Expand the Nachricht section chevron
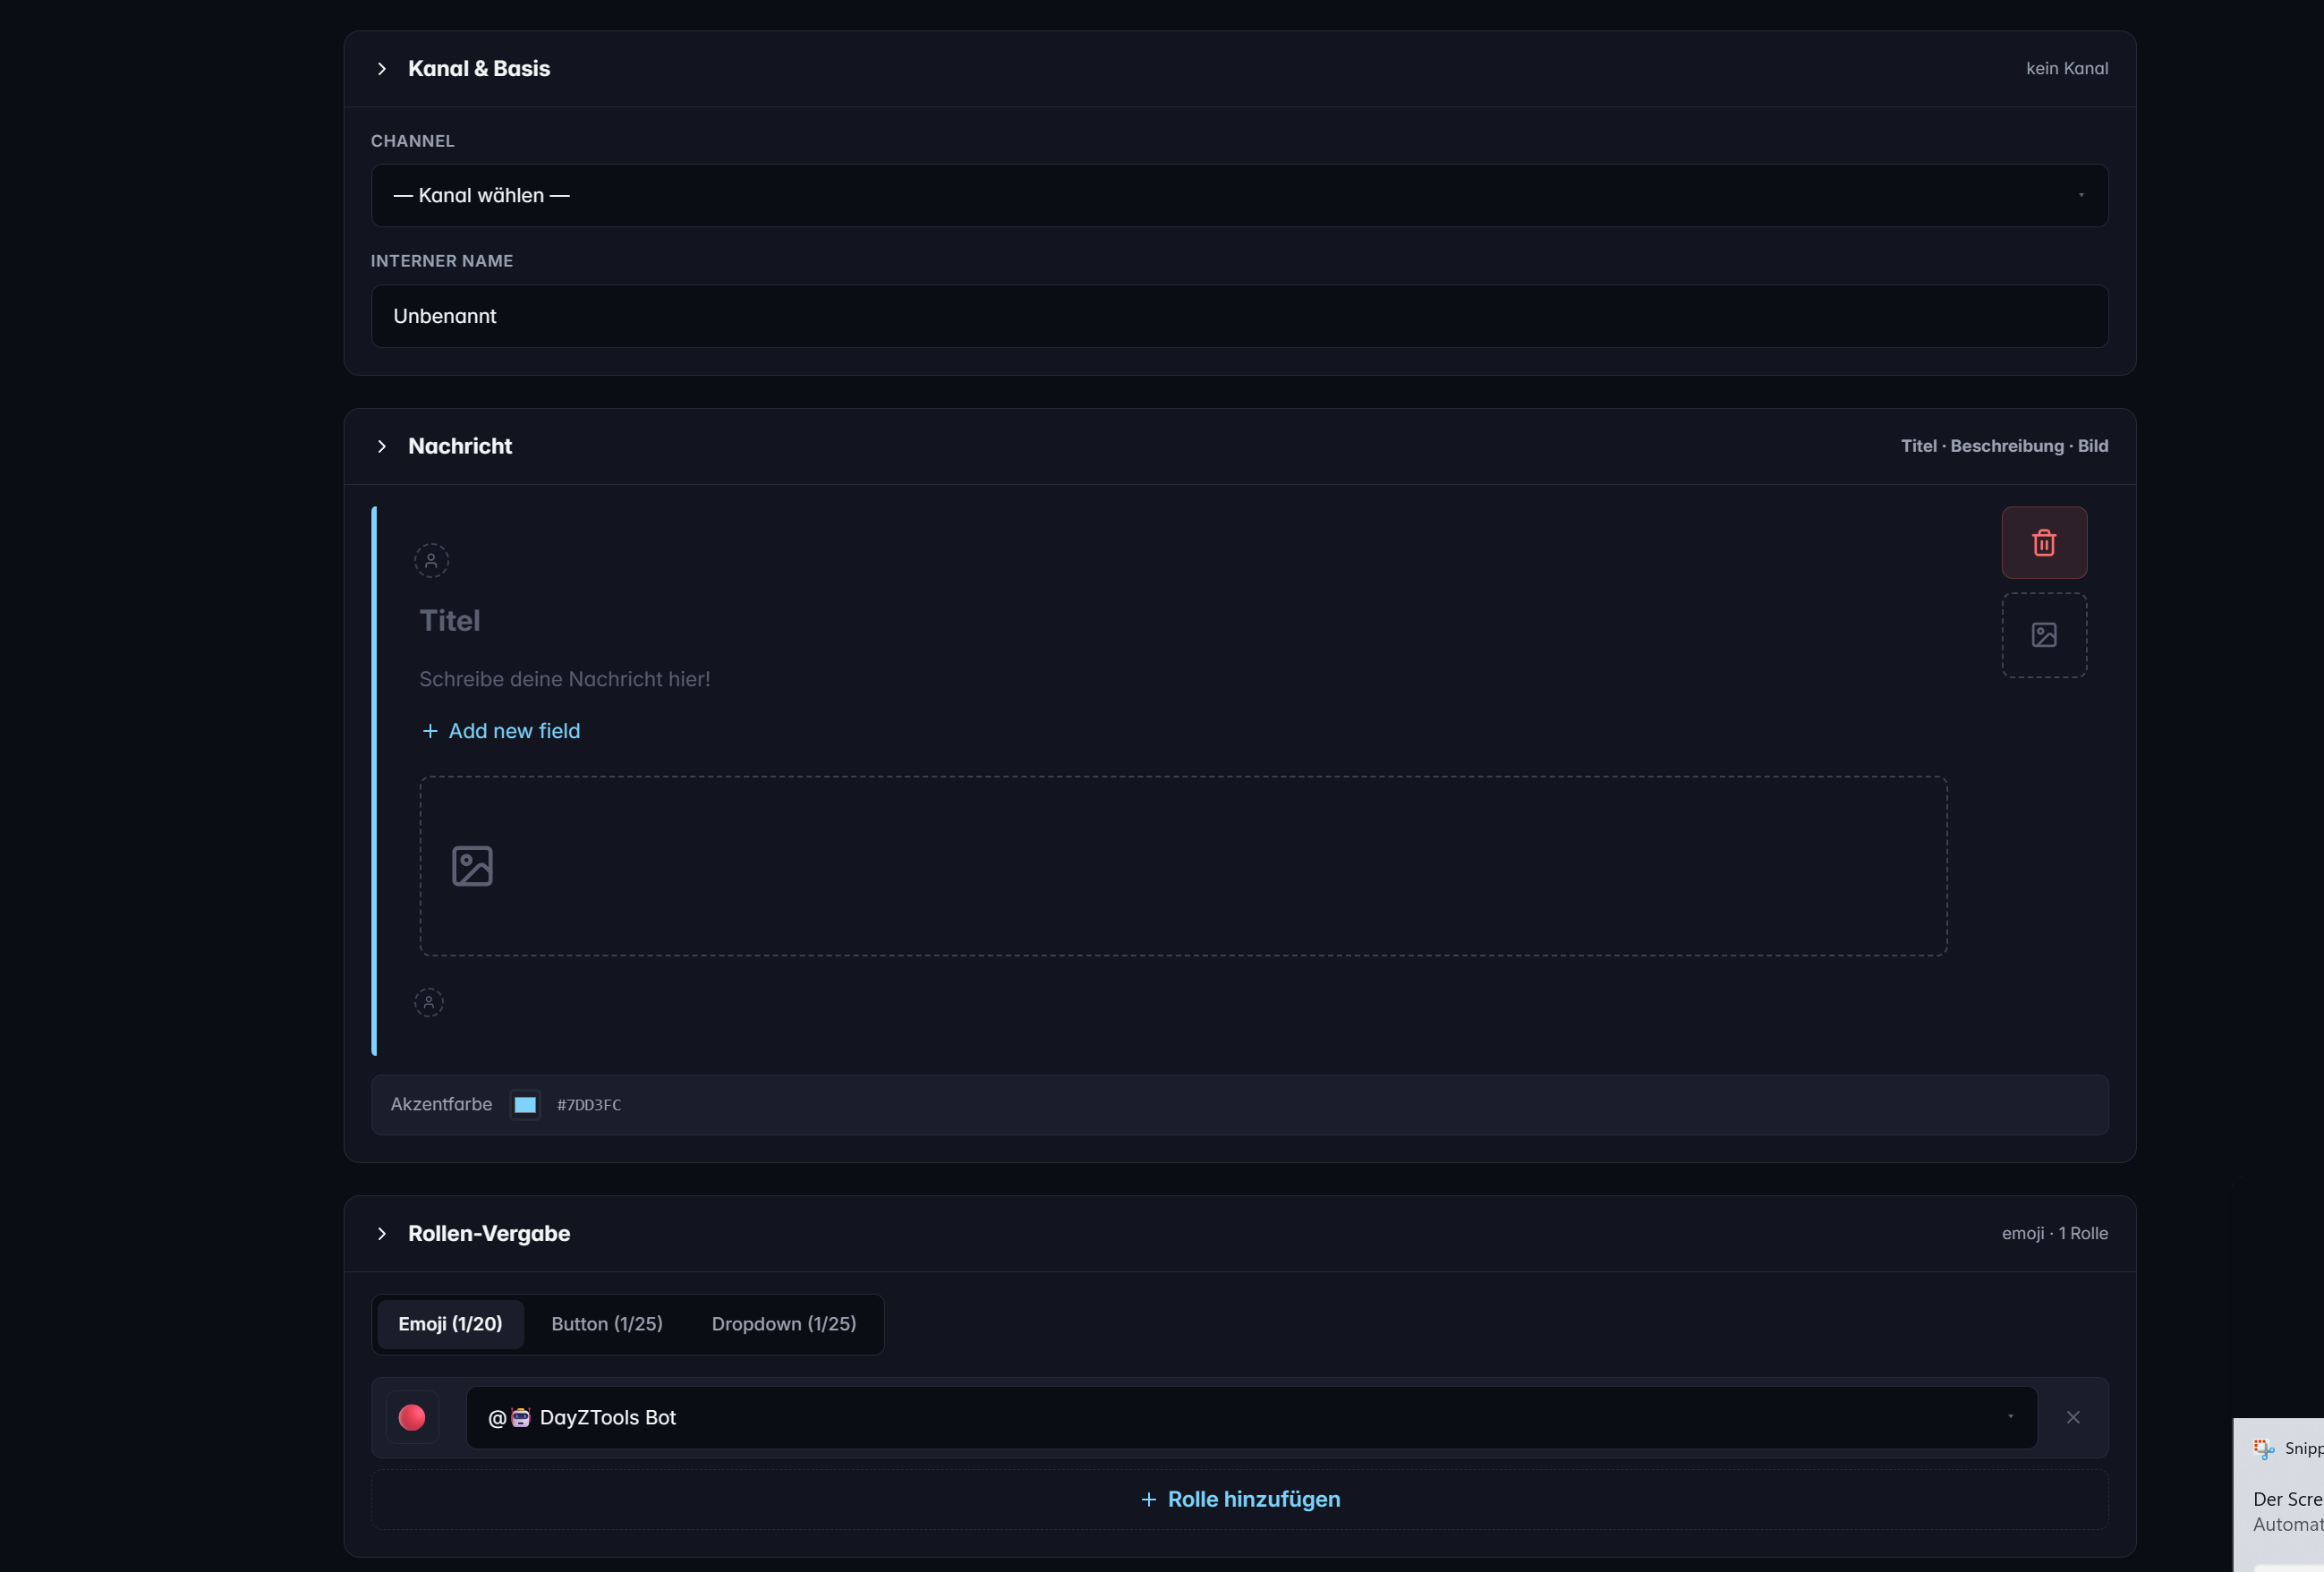 (x=382, y=446)
